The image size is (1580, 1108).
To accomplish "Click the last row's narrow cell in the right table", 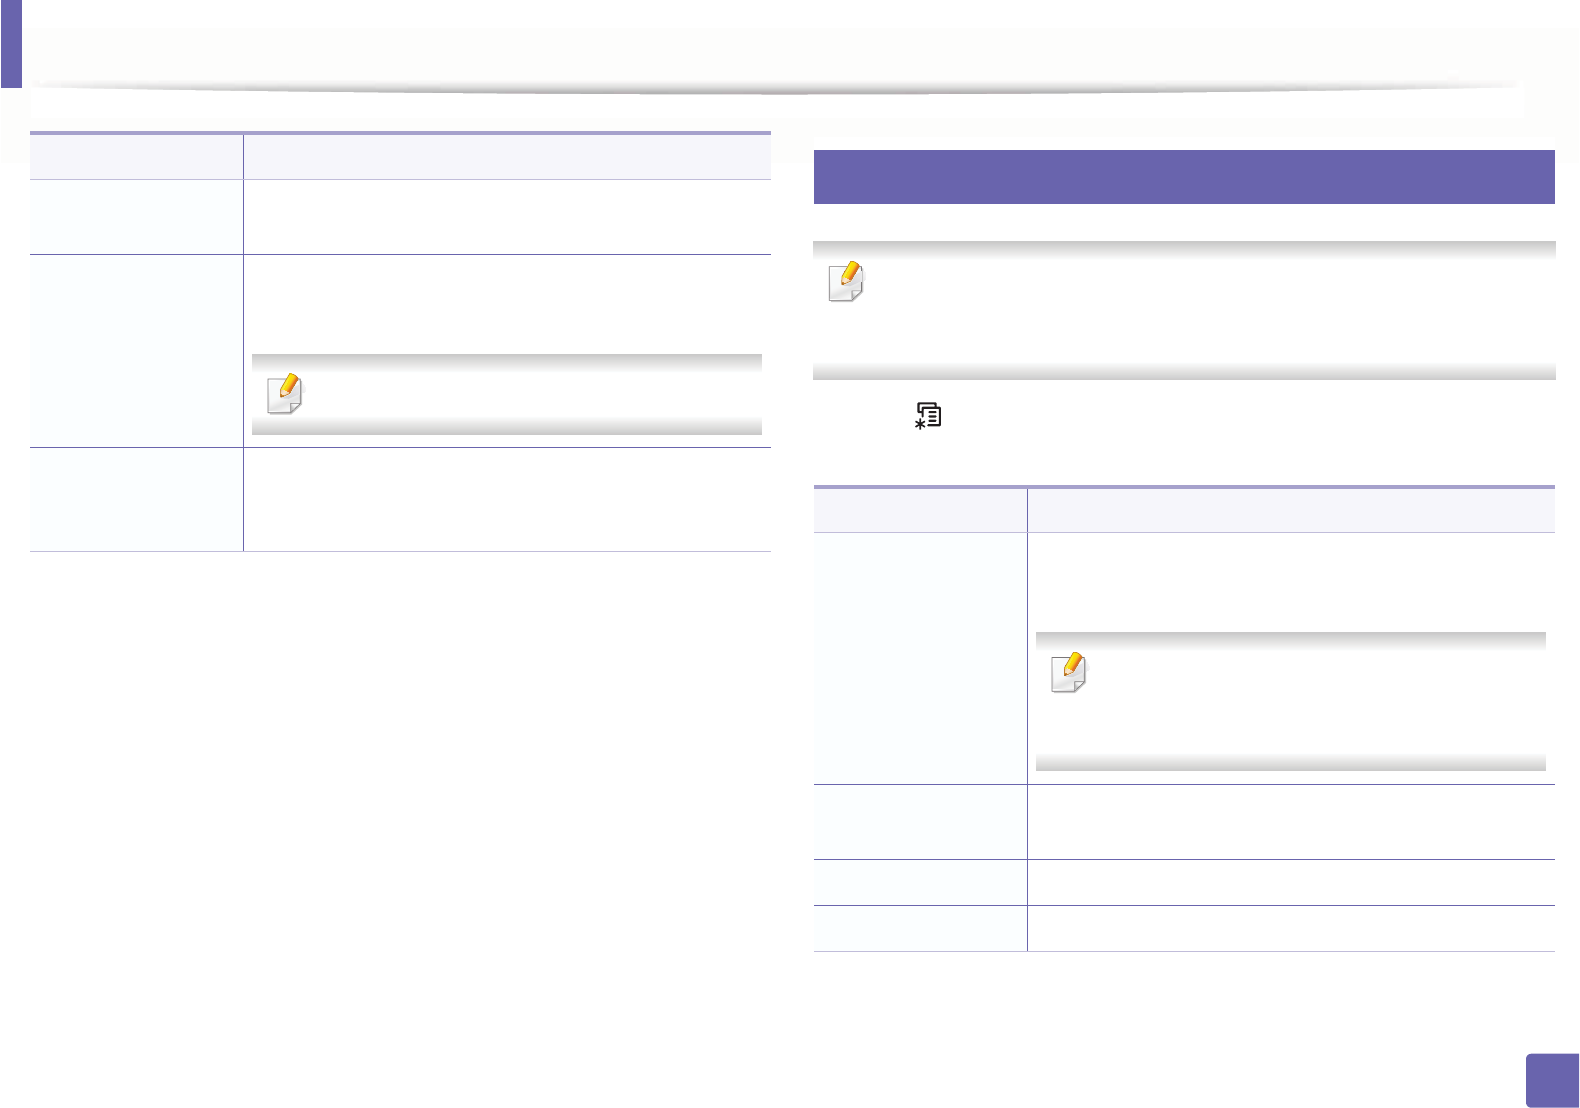I will click(920, 928).
